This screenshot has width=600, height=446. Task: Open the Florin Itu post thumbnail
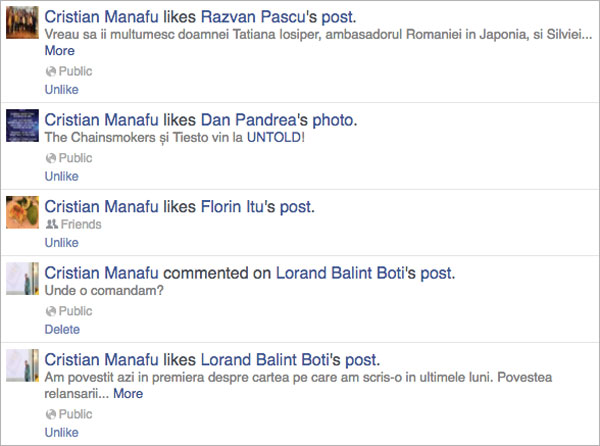coord(22,212)
